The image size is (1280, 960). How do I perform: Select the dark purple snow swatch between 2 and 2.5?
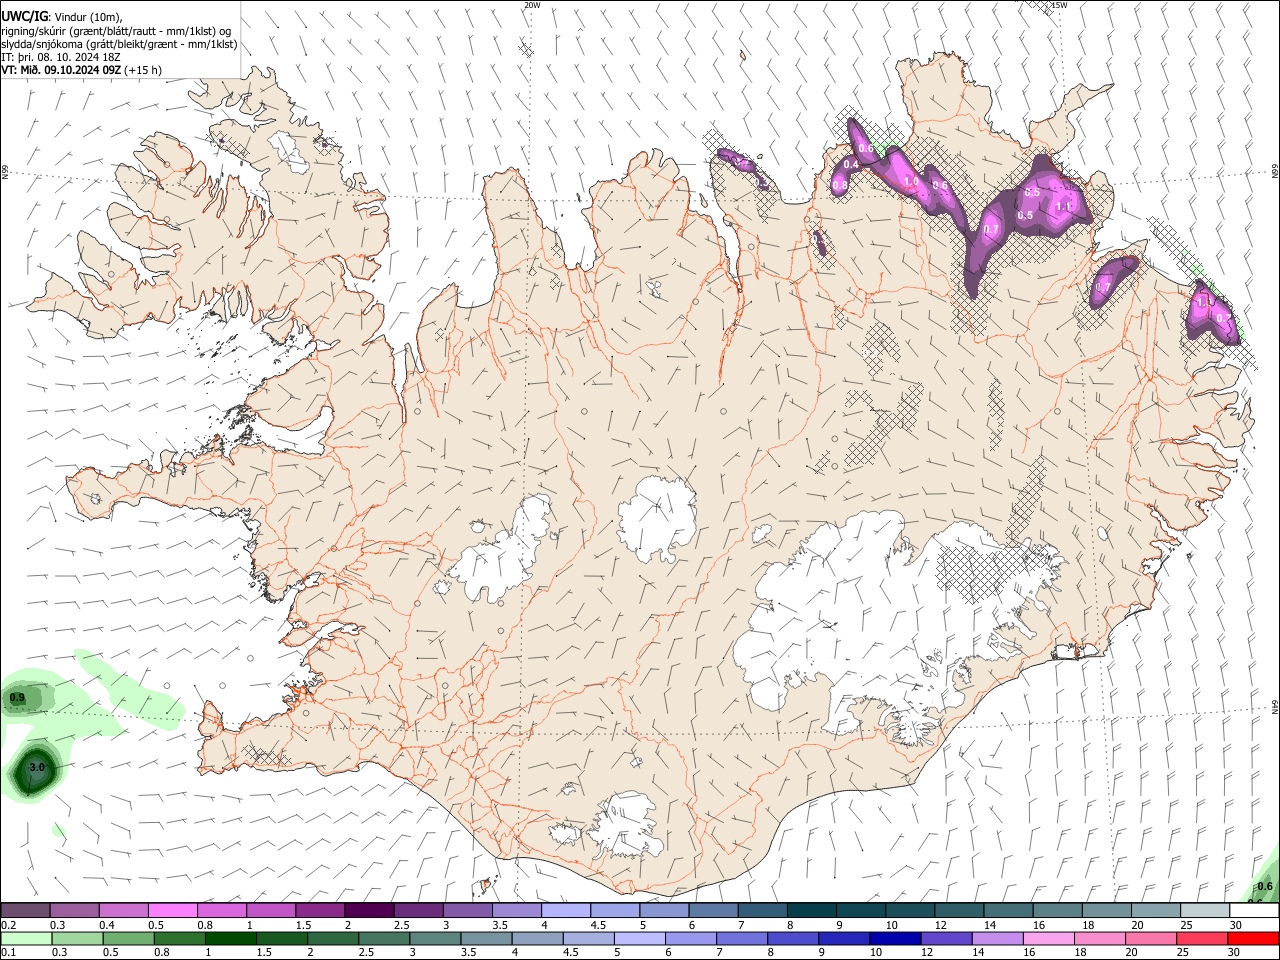(x=368, y=910)
